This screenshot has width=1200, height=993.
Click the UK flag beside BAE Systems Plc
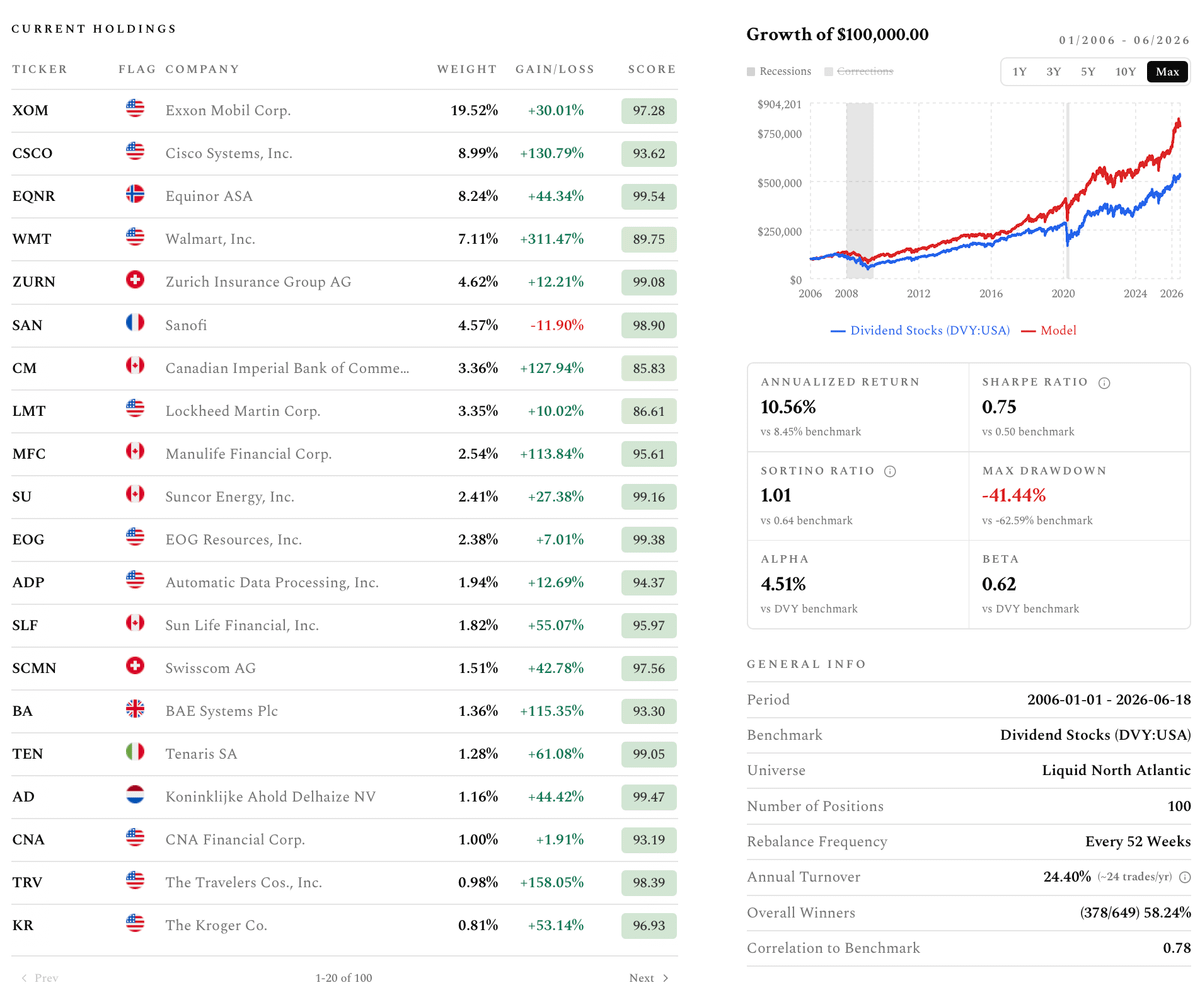(135, 710)
